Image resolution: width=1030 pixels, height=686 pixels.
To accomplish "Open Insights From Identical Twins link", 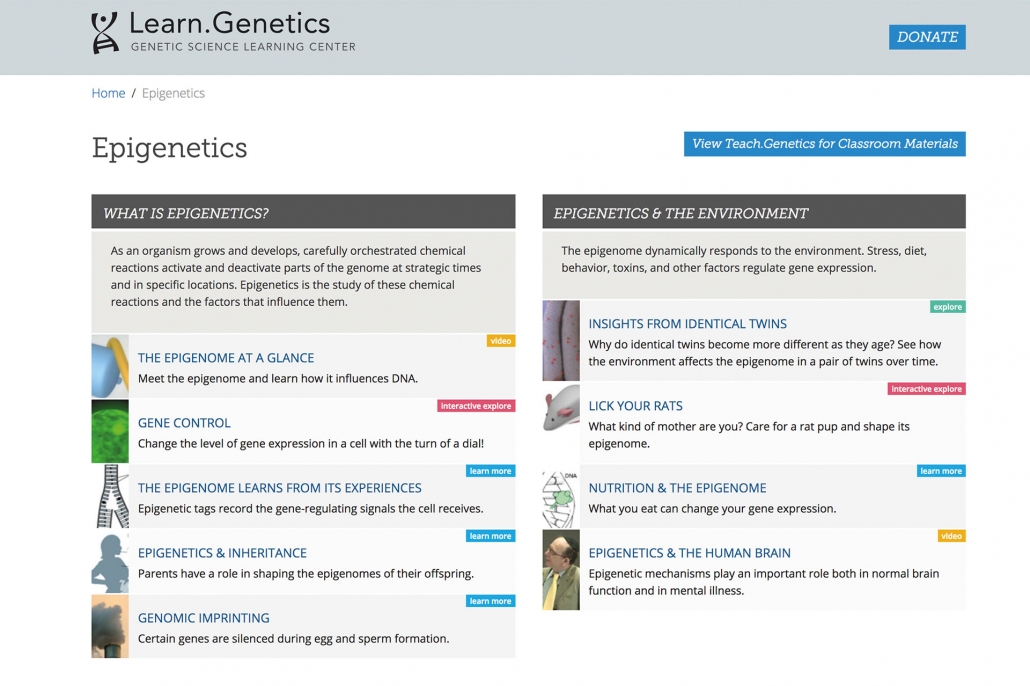I will coord(687,324).
